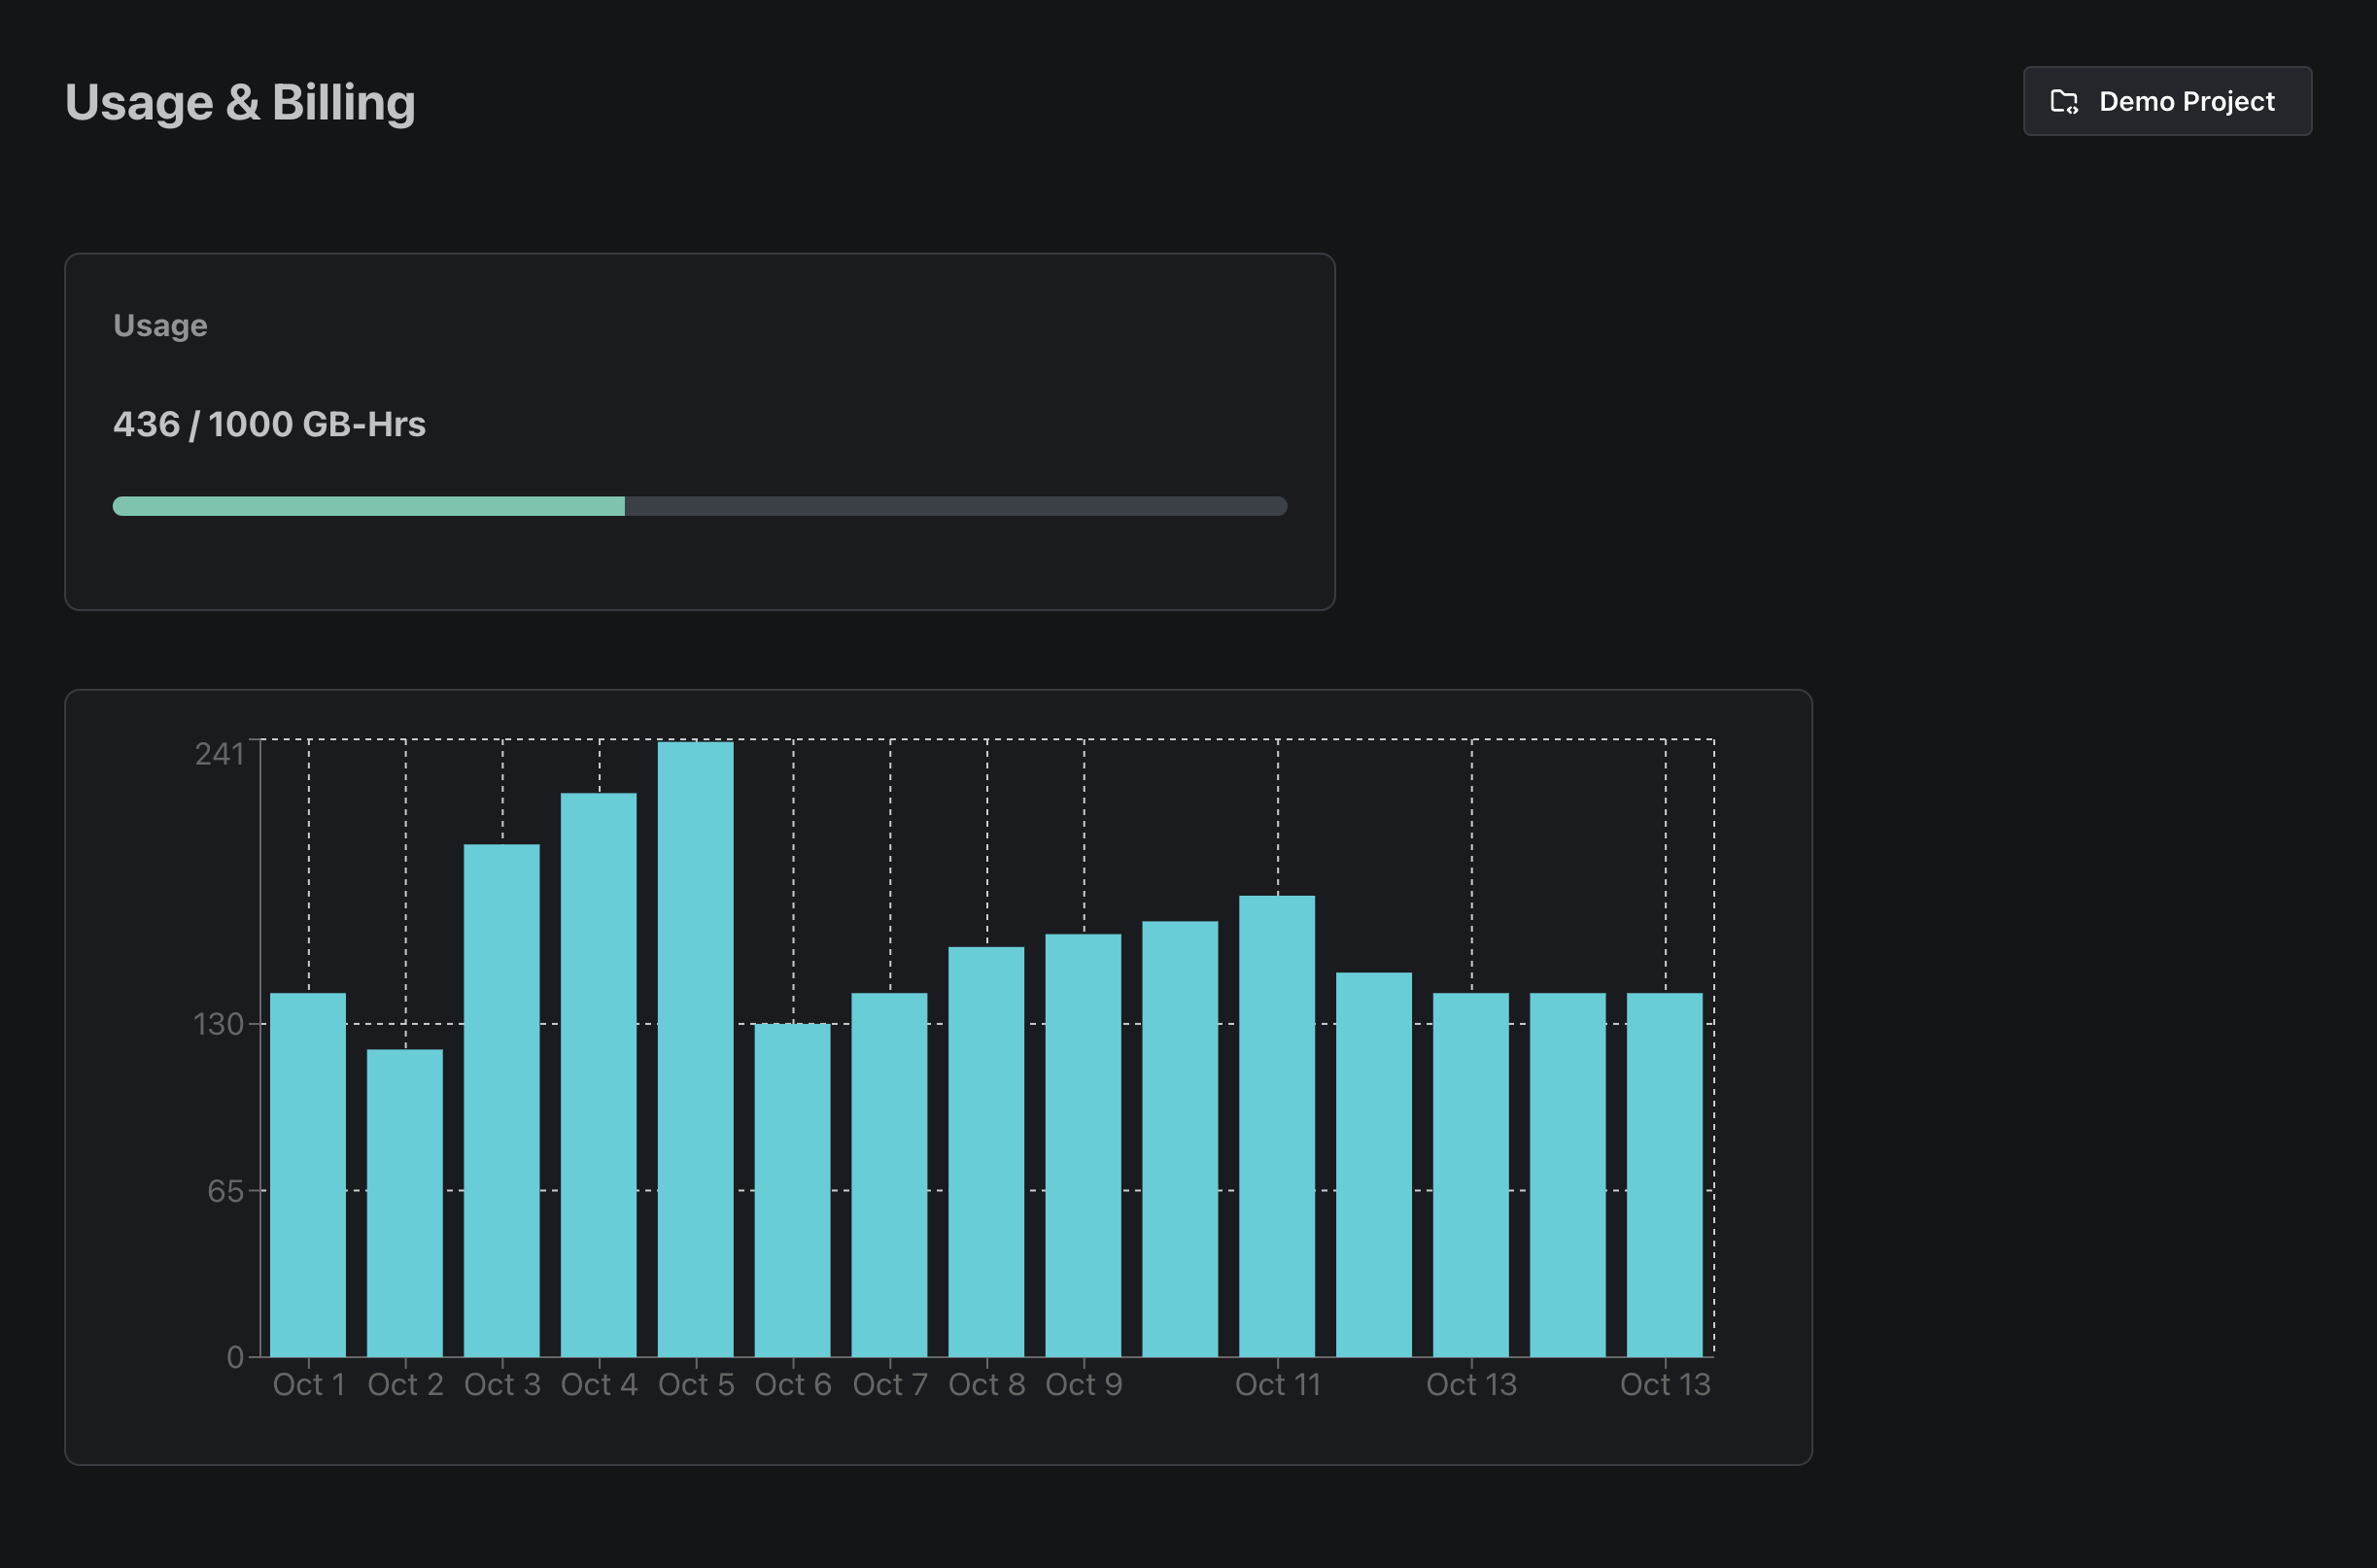Click the Usage & Billing page heading

pyautogui.click(x=240, y=102)
